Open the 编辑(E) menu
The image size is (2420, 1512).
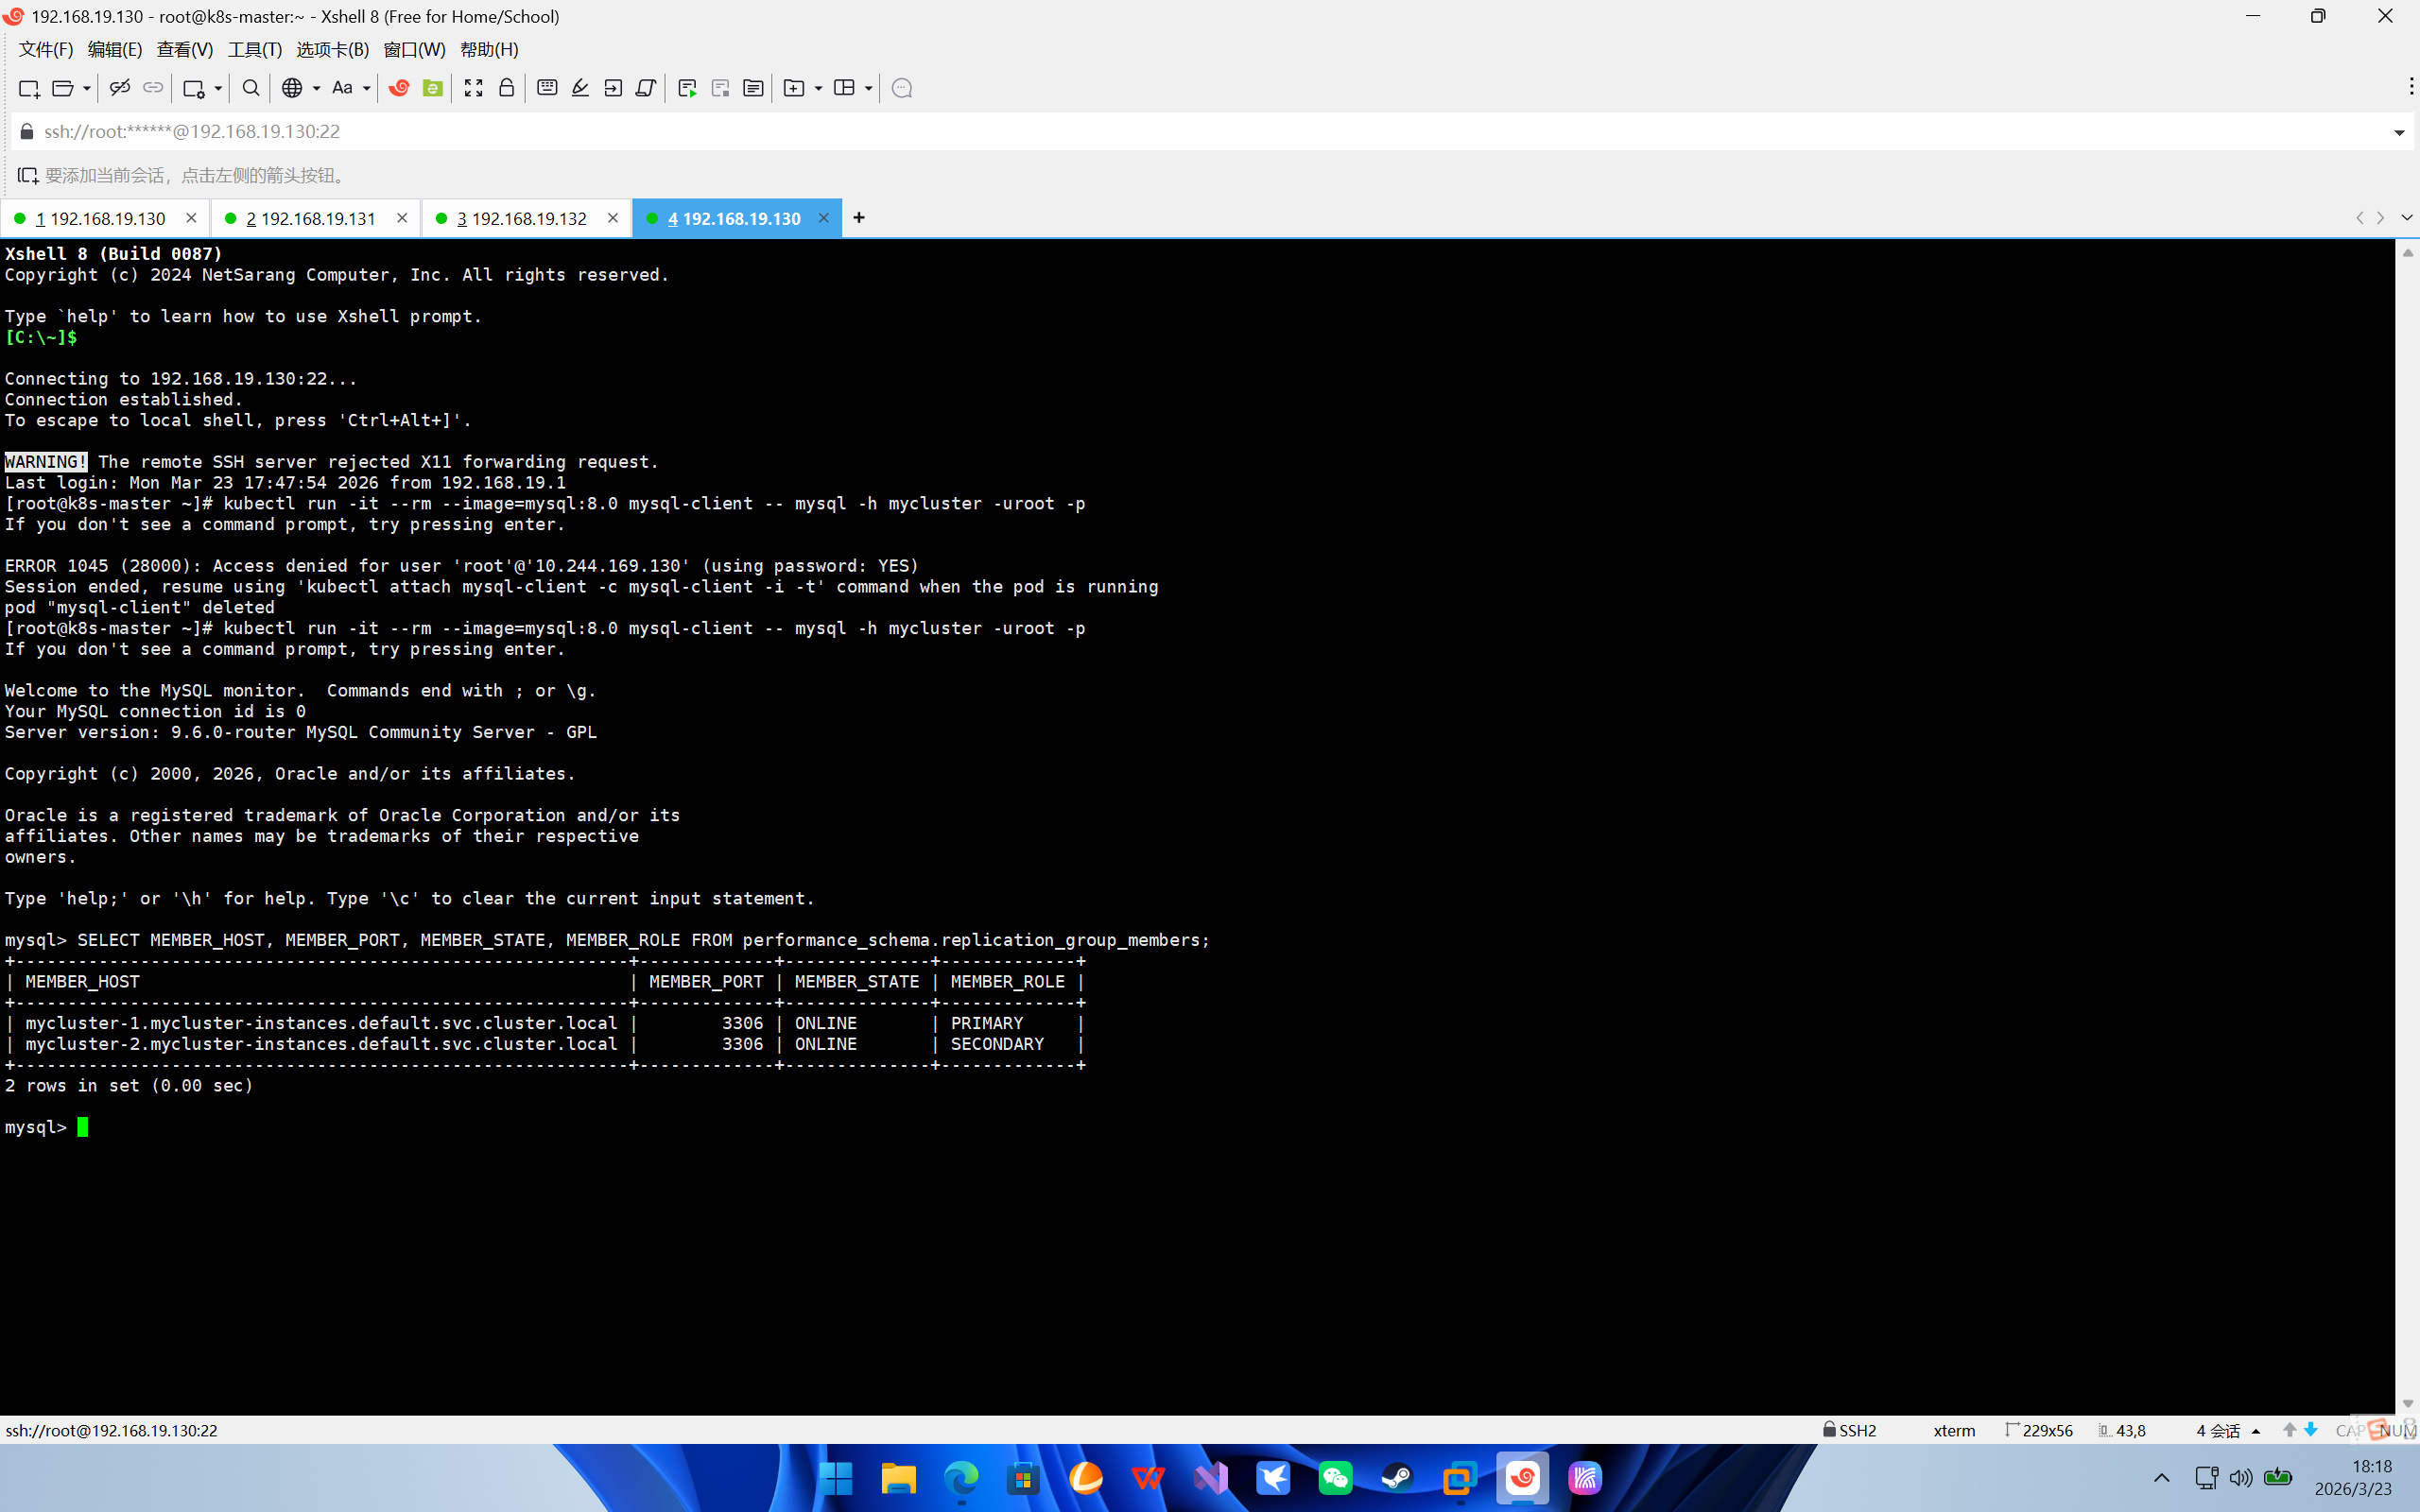click(x=115, y=49)
